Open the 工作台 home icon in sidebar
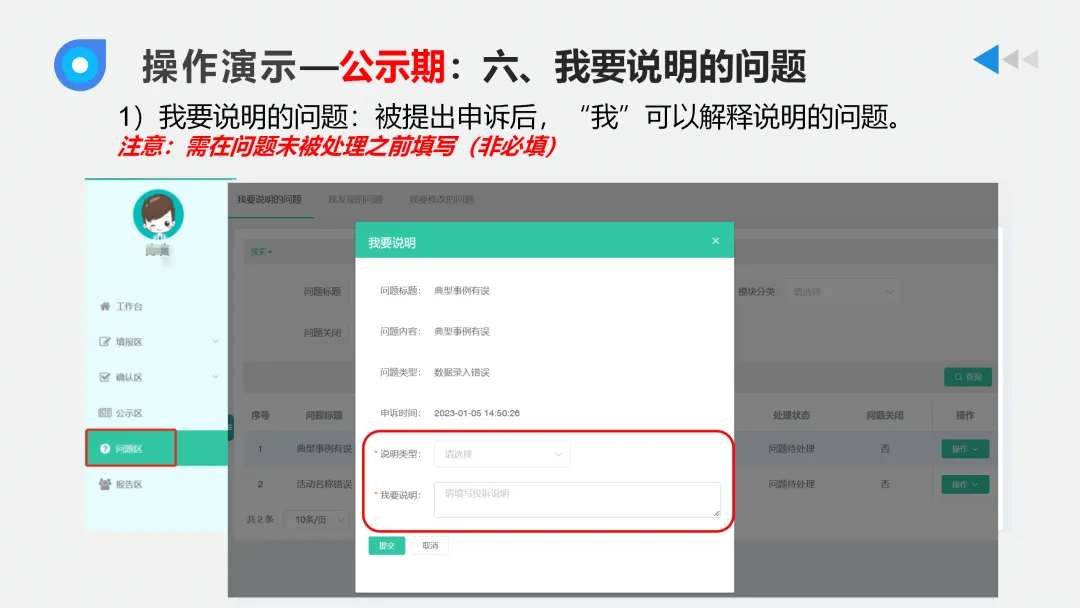This screenshot has height=608, width=1080. pos(104,307)
